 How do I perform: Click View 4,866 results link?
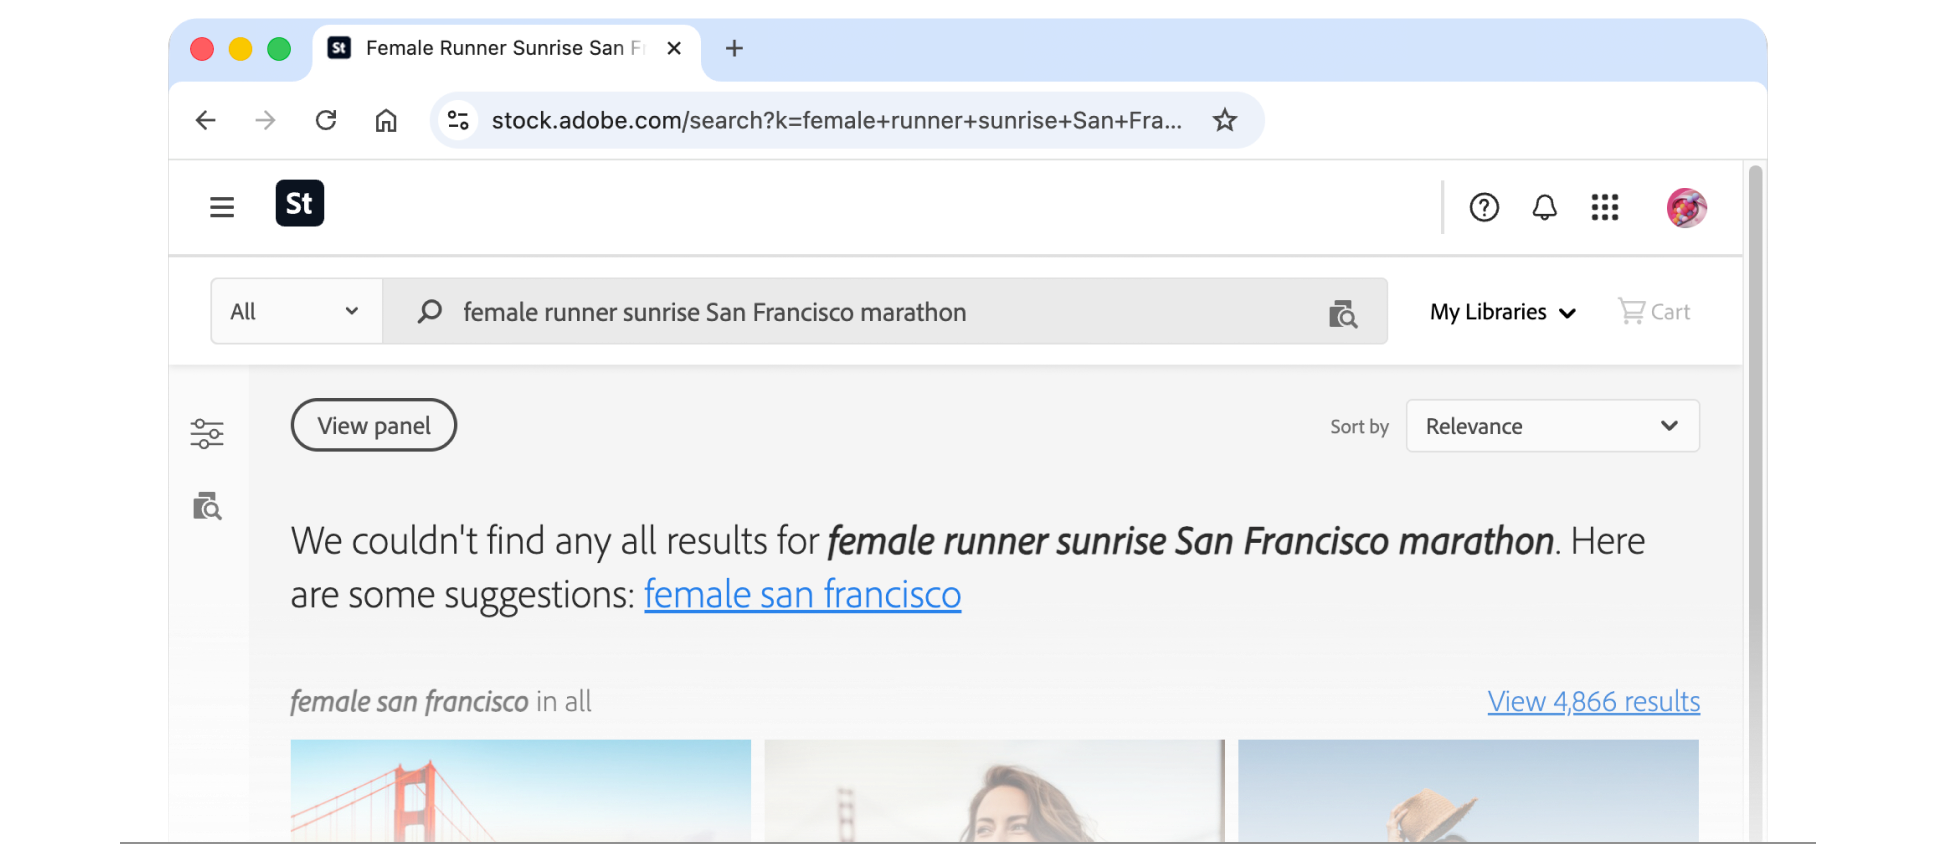tap(1593, 702)
